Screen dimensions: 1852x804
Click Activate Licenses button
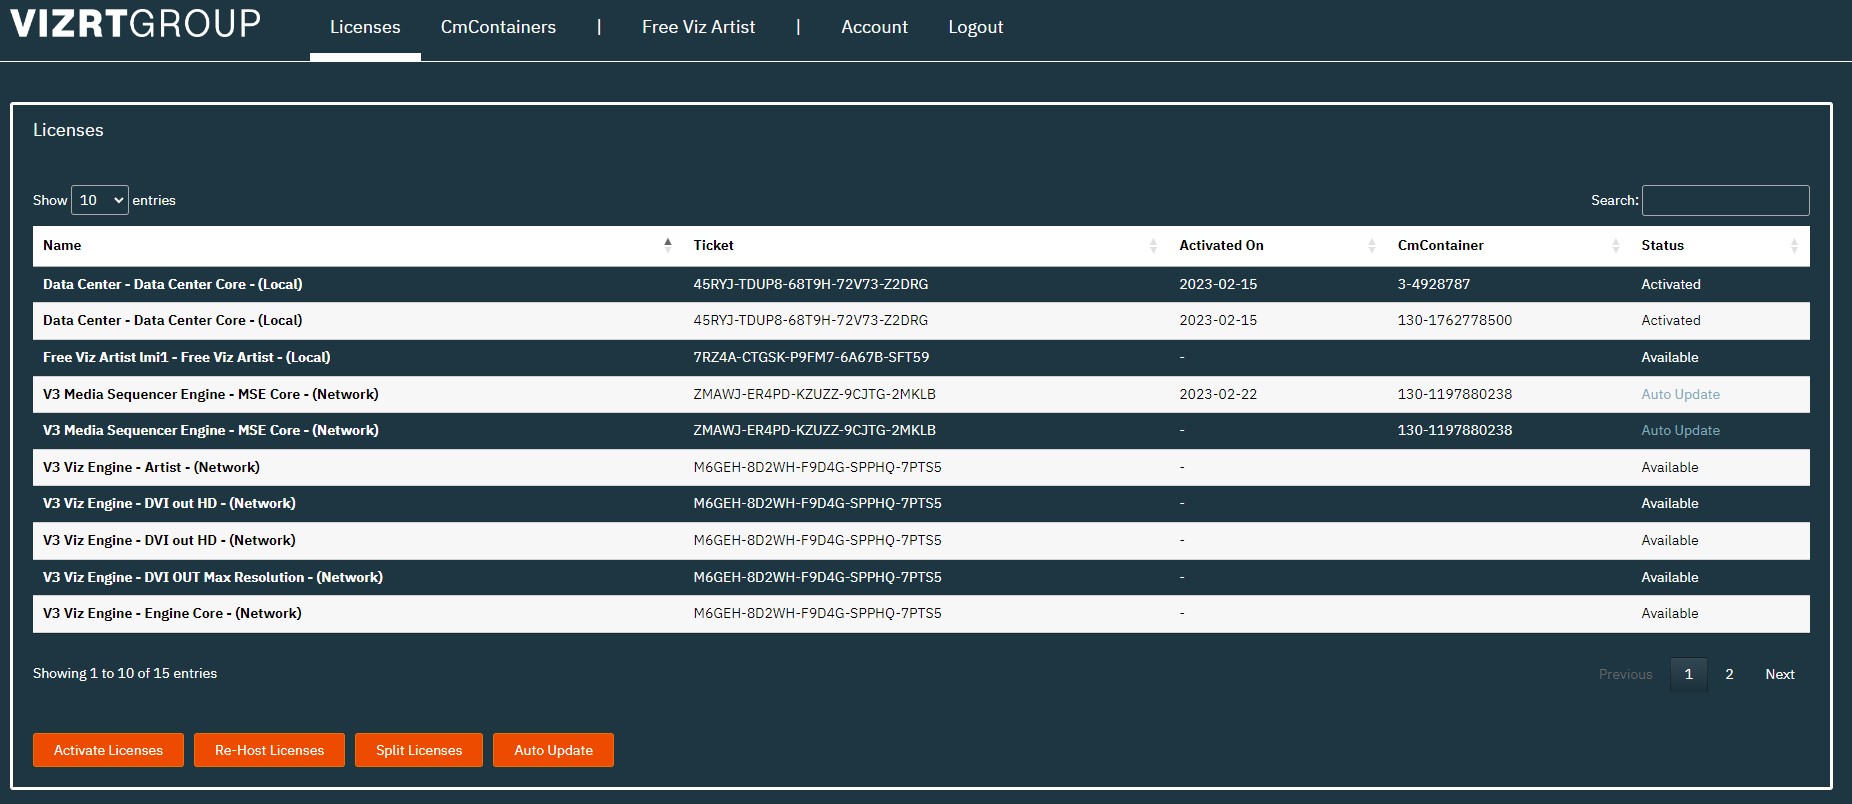tap(108, 750)
